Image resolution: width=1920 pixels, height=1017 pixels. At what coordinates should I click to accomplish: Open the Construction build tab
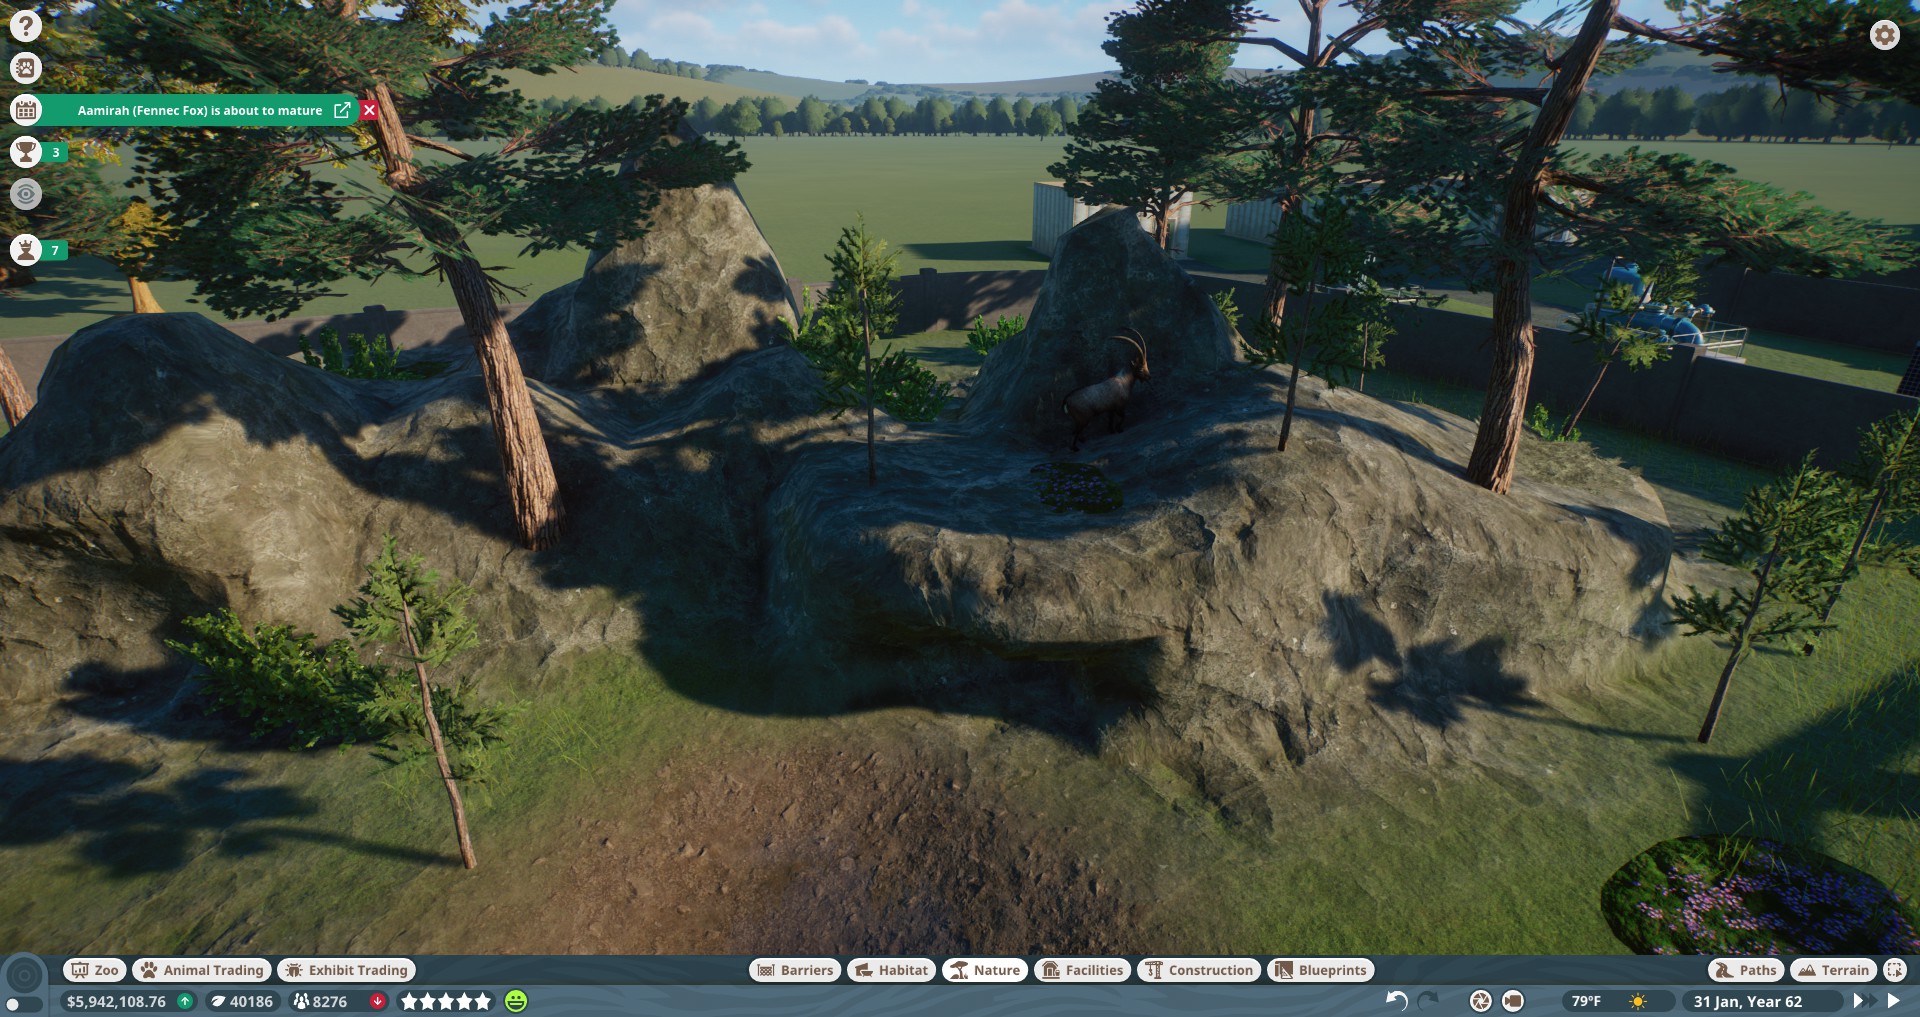(x=1199, y=970)
